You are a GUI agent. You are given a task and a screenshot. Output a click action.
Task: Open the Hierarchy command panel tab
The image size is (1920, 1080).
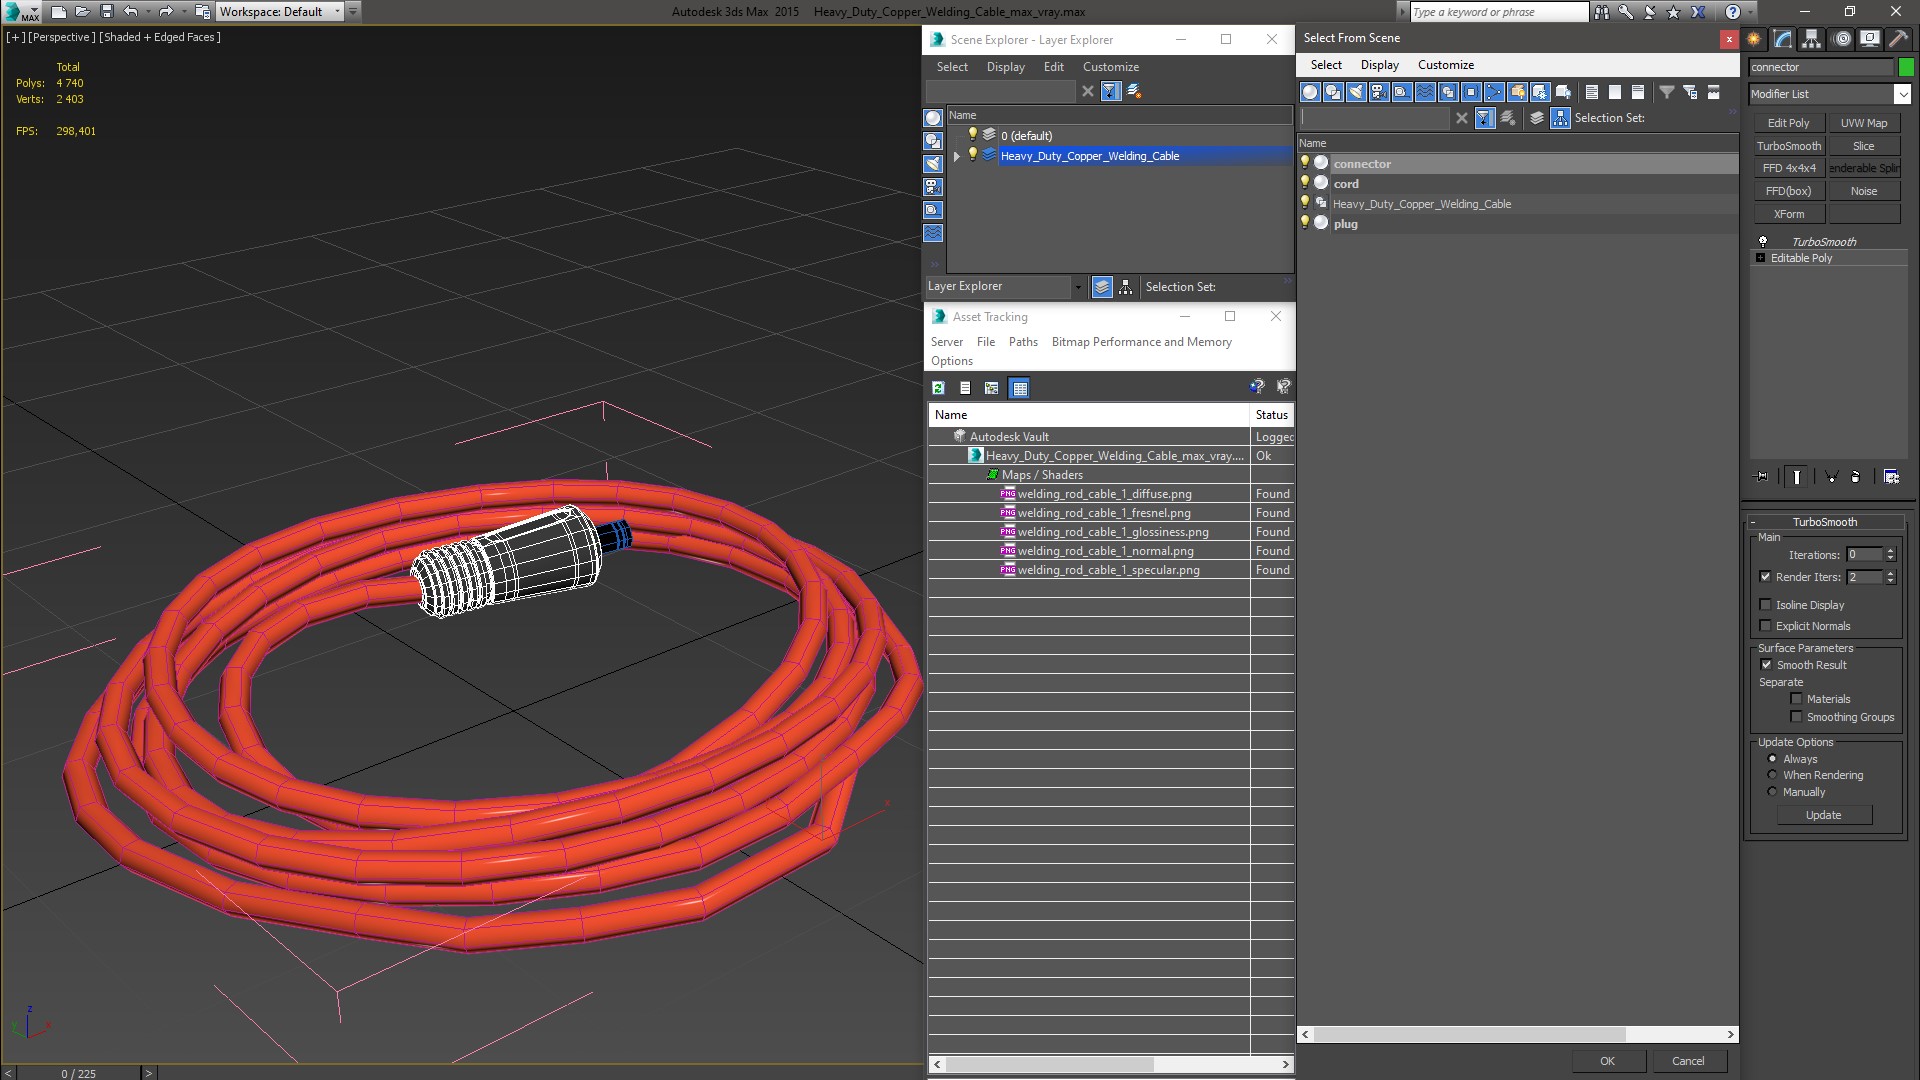pyautogui.click(x=1811, y=39)
